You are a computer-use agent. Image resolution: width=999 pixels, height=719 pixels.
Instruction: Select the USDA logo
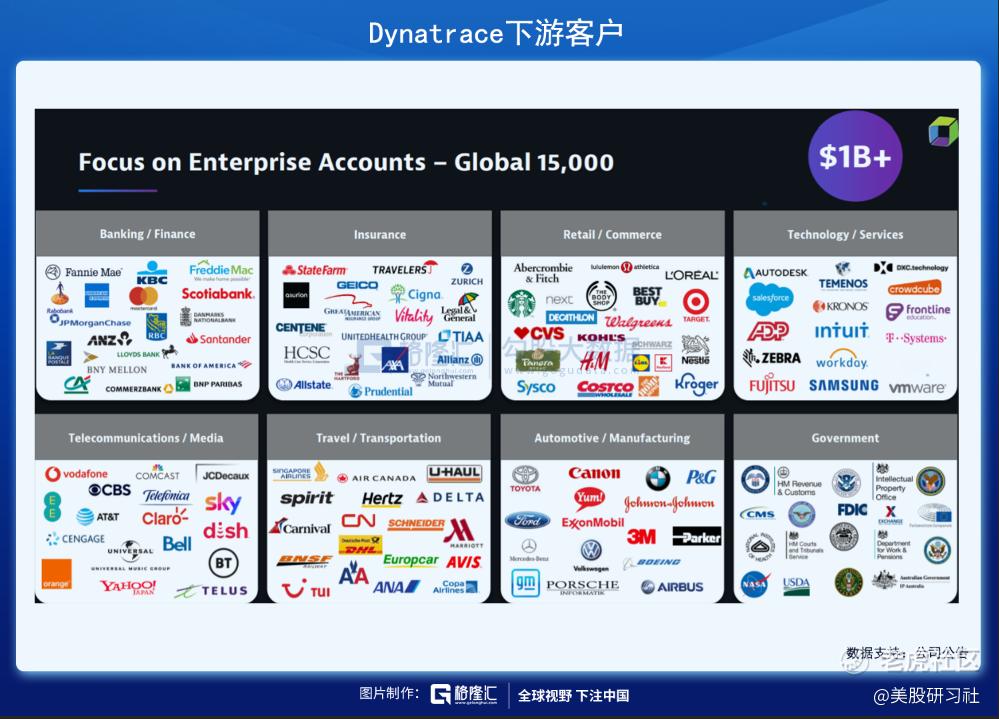click(x=796, y=585)
